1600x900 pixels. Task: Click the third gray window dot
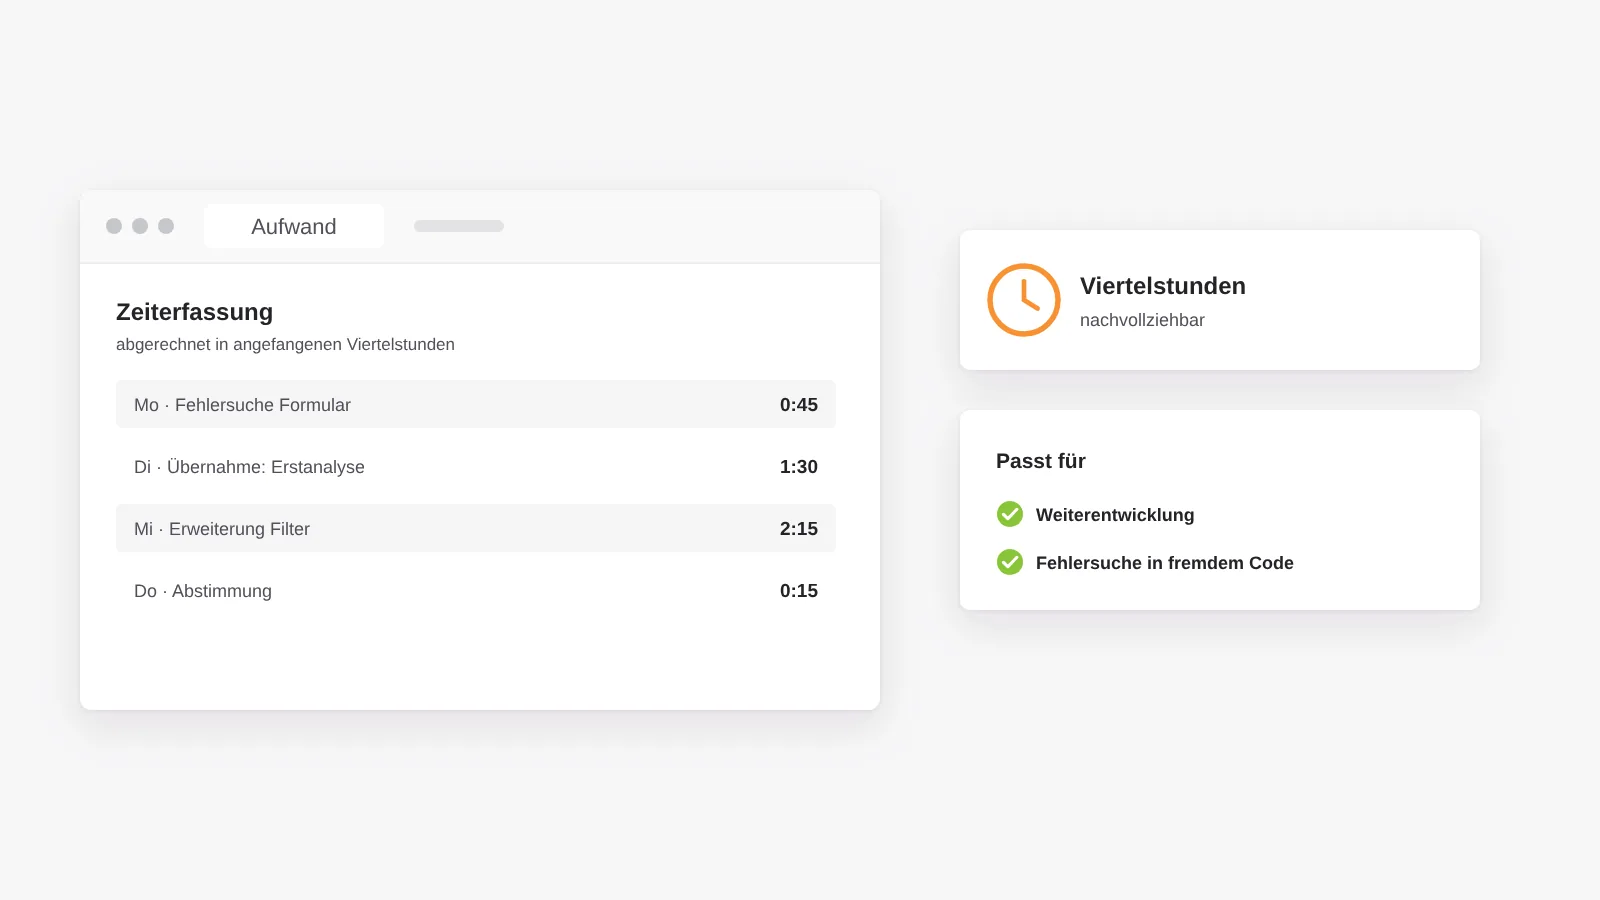pos(166,226)
